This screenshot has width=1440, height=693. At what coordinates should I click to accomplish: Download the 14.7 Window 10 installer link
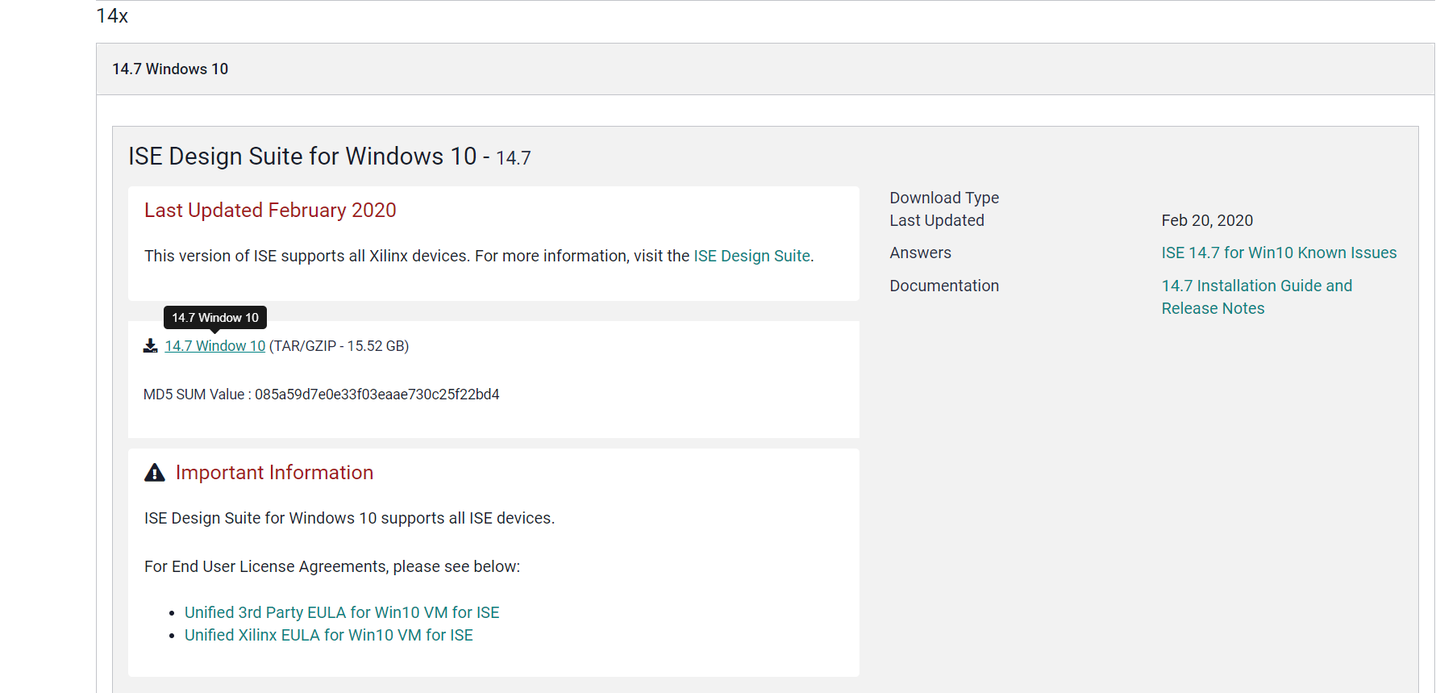[x=215, y=346]
